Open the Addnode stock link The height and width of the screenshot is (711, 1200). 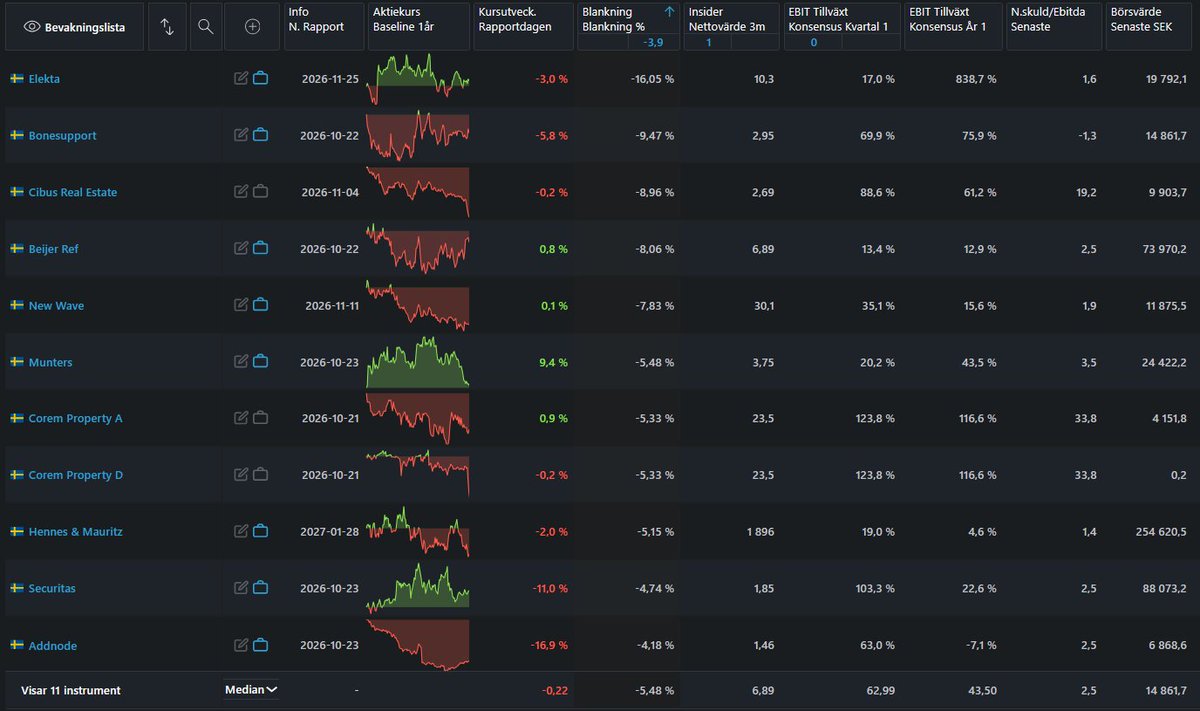53,646
